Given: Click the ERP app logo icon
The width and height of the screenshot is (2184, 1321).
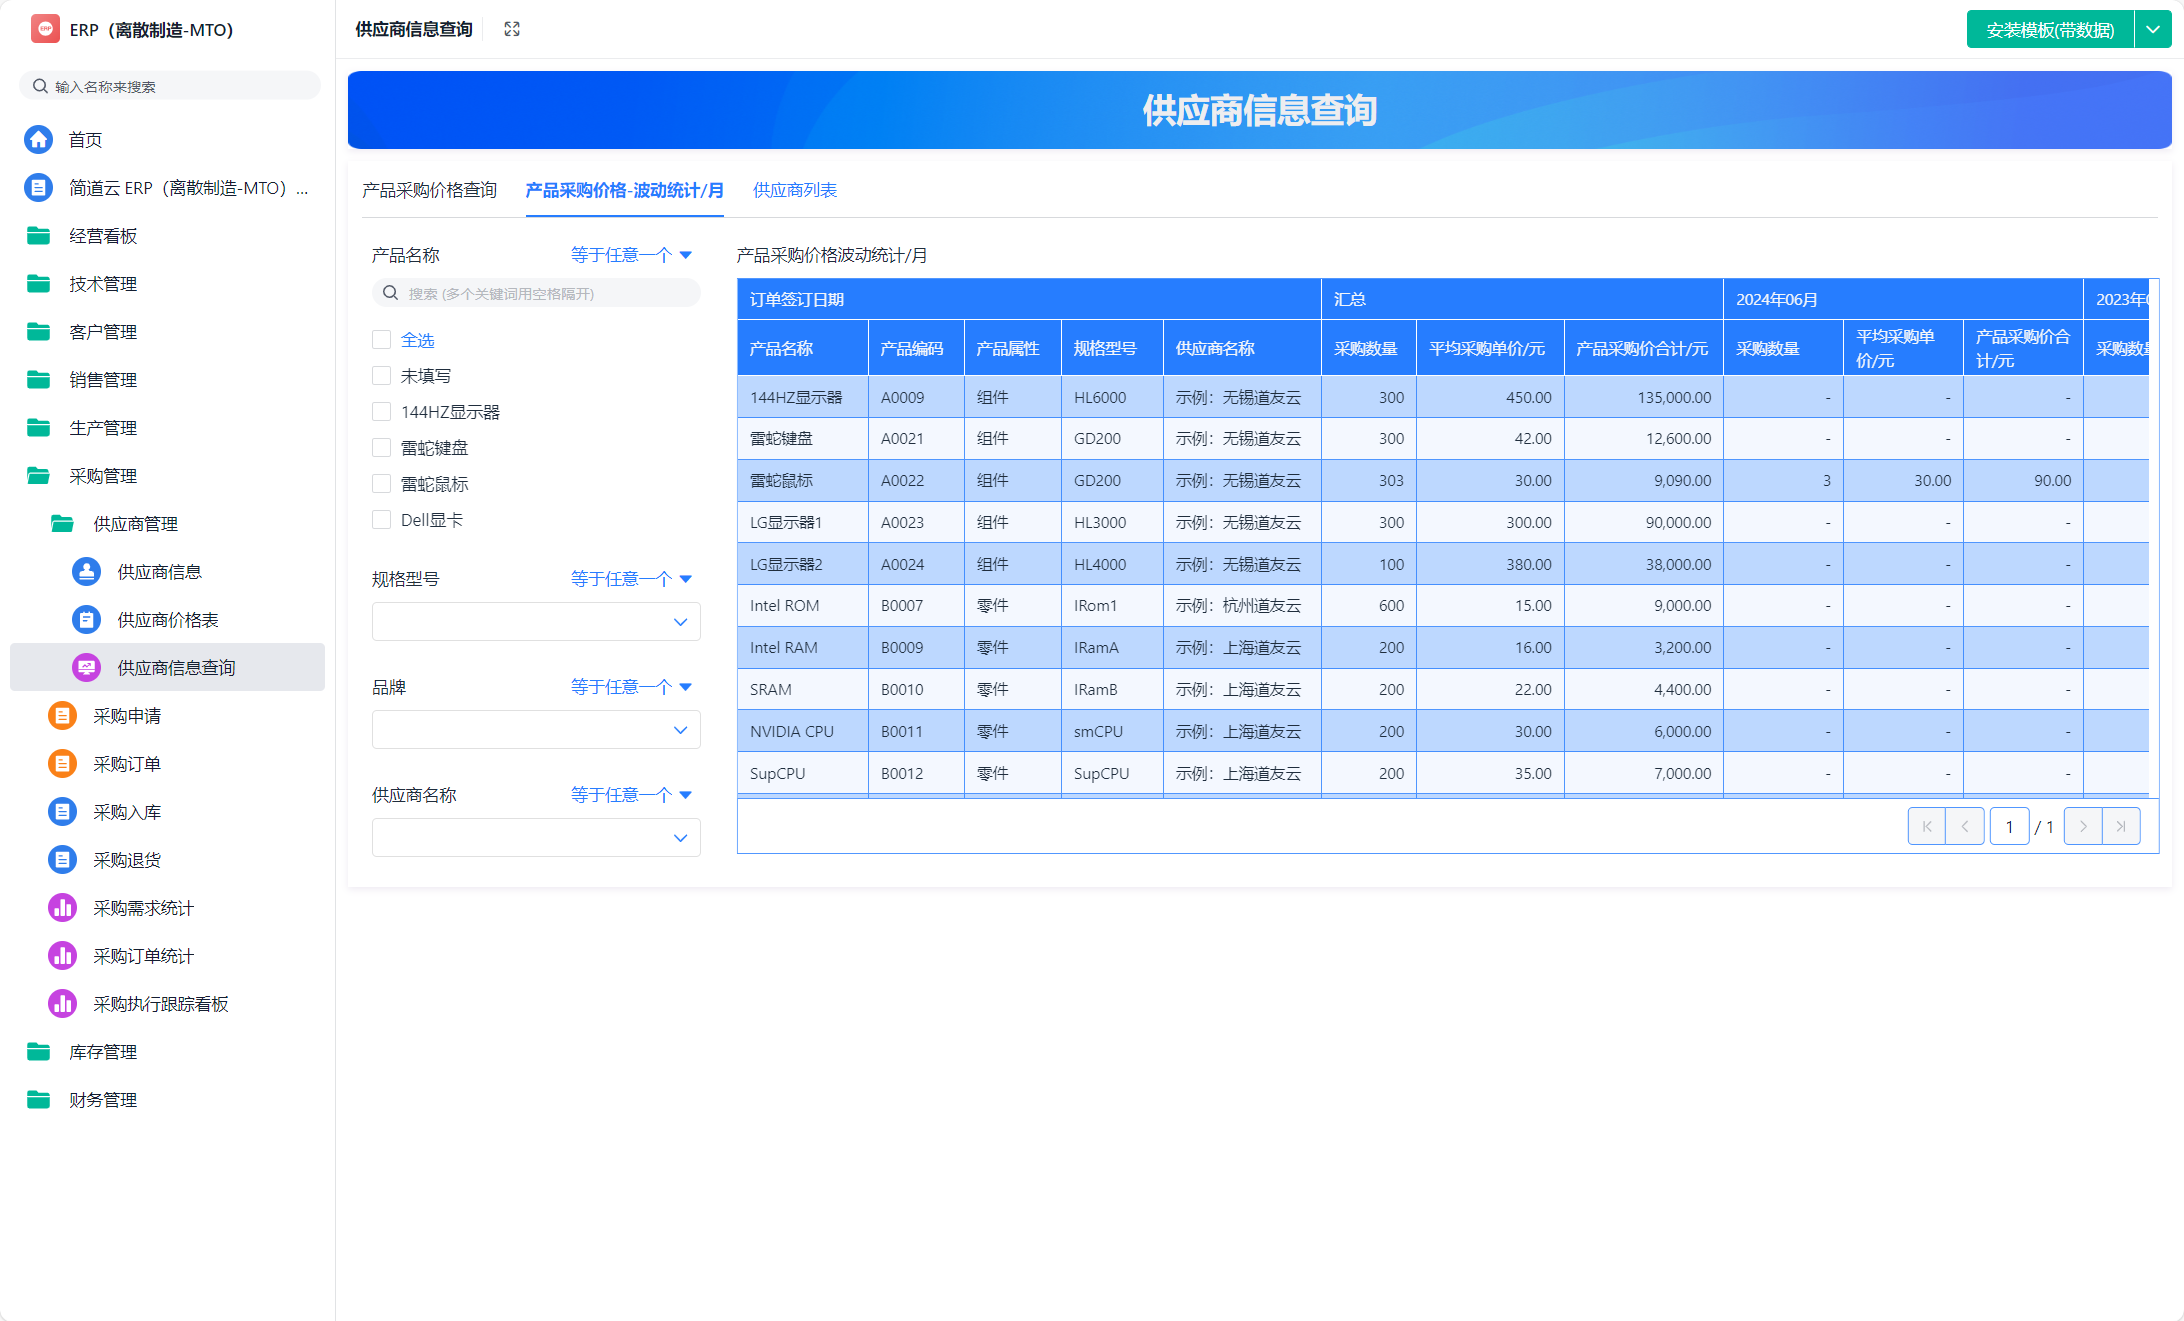Looking at the screenshot, I should (45, 29).
